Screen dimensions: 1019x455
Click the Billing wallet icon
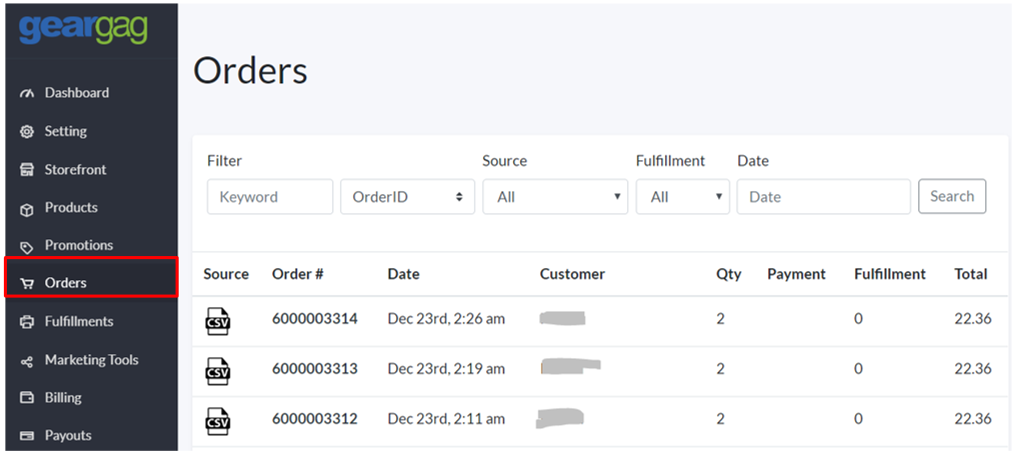[27, 398]
